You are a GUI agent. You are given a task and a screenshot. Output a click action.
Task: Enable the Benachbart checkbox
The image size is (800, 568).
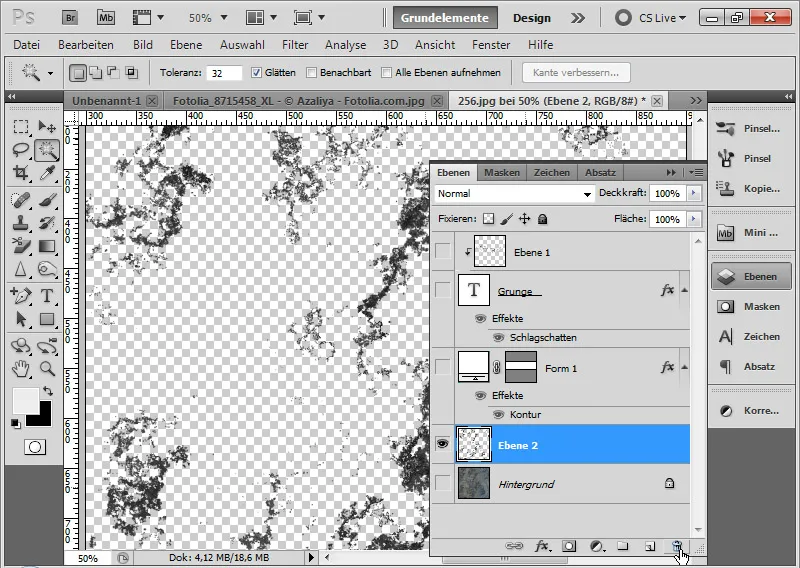coord(311,72)
